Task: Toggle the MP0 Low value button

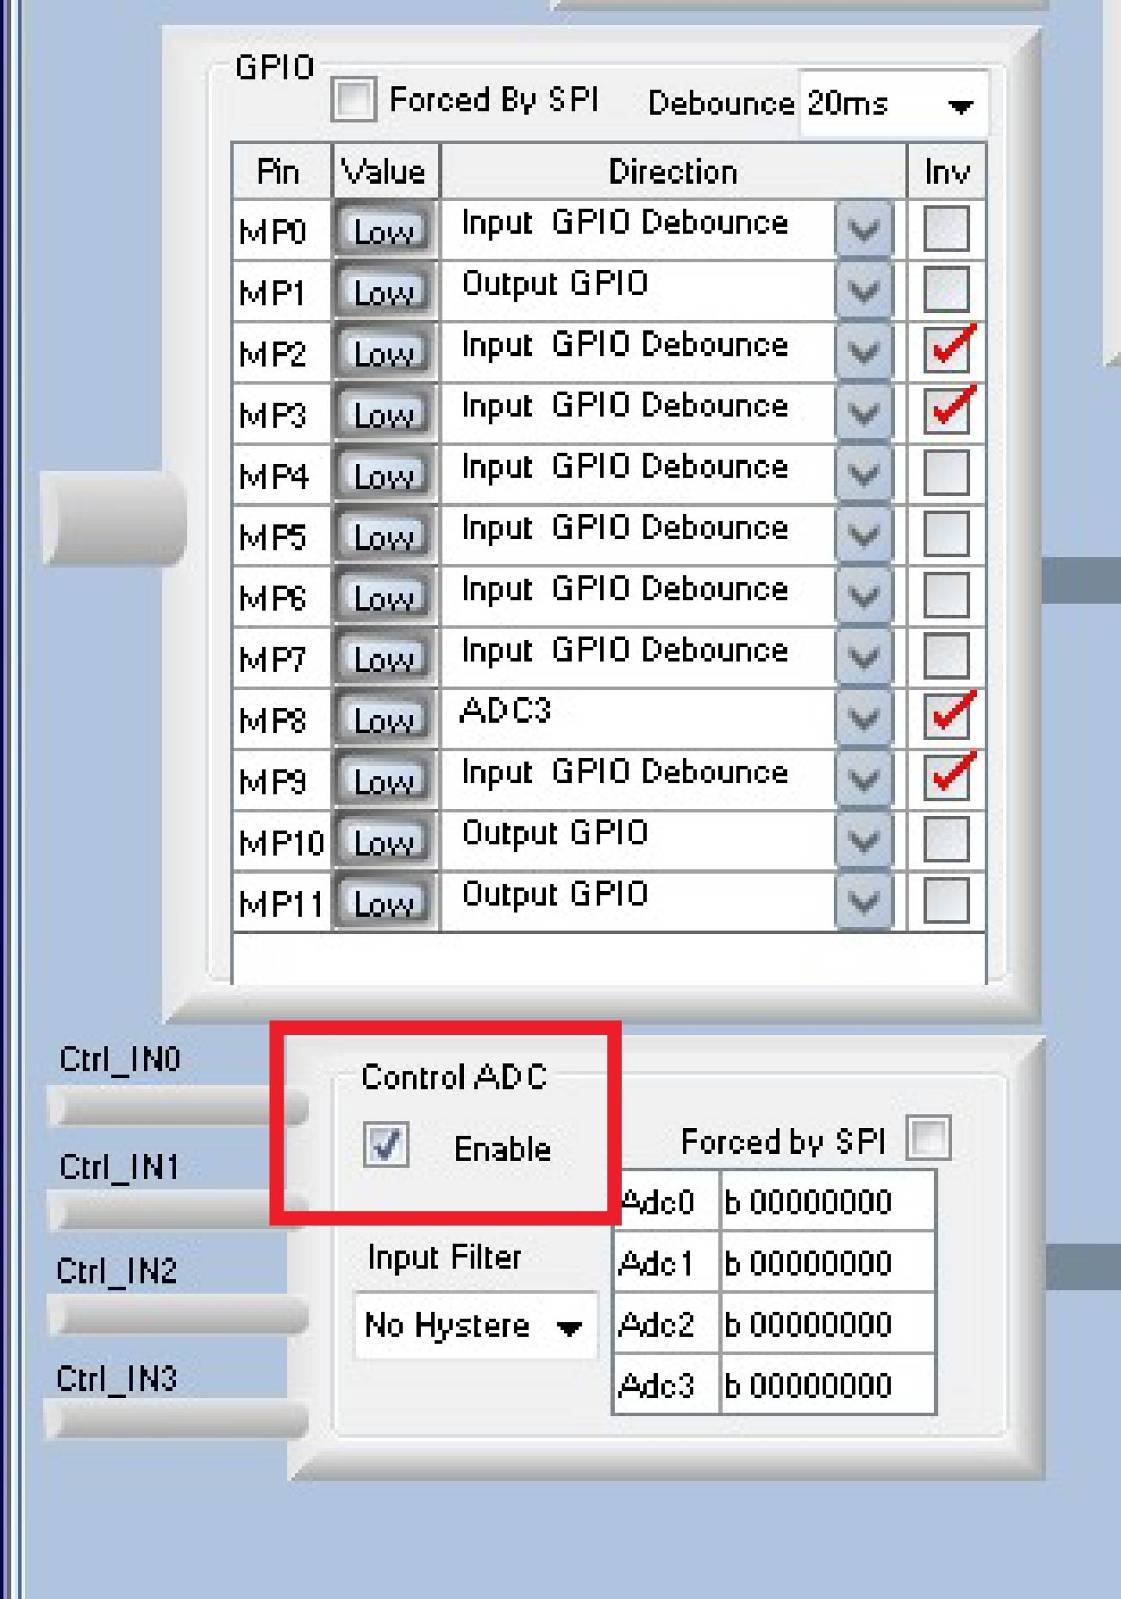Action: click(x=385, y=230)
